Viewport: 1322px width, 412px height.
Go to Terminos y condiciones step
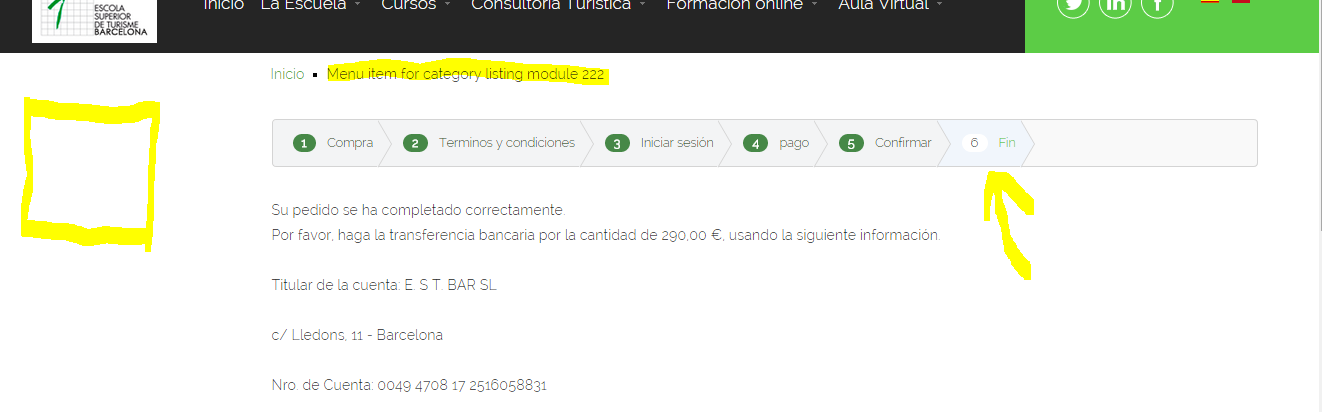point(507,143)
